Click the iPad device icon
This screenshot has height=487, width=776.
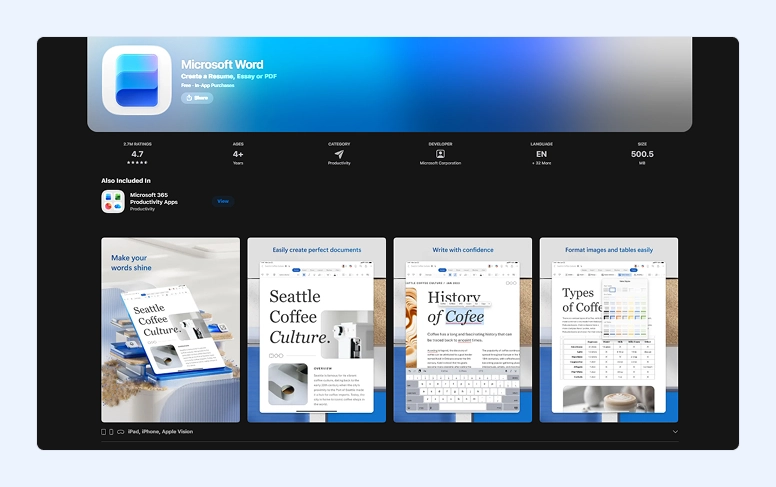[x=103, y=432]
